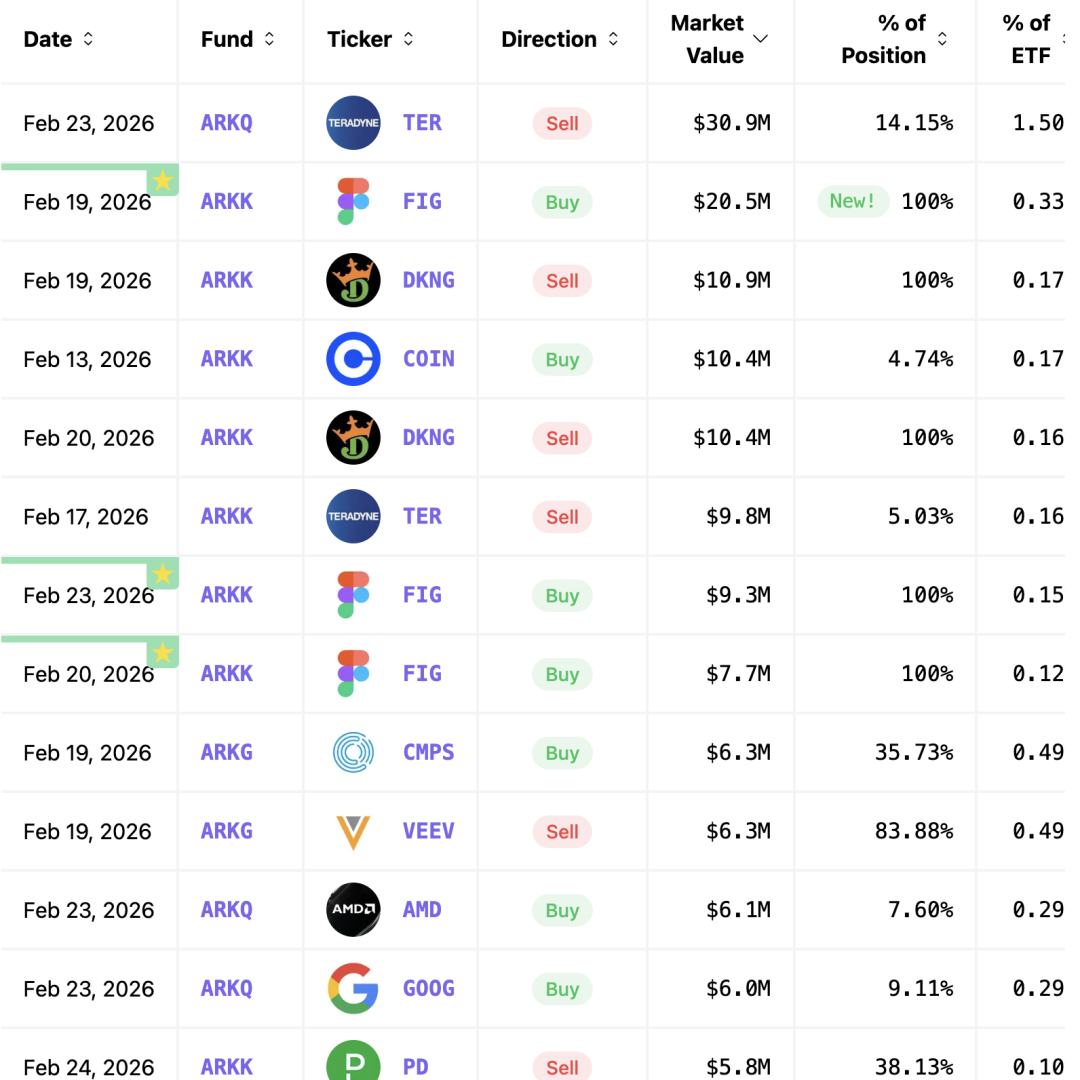Click the Google logo icon

coord(353,989)
